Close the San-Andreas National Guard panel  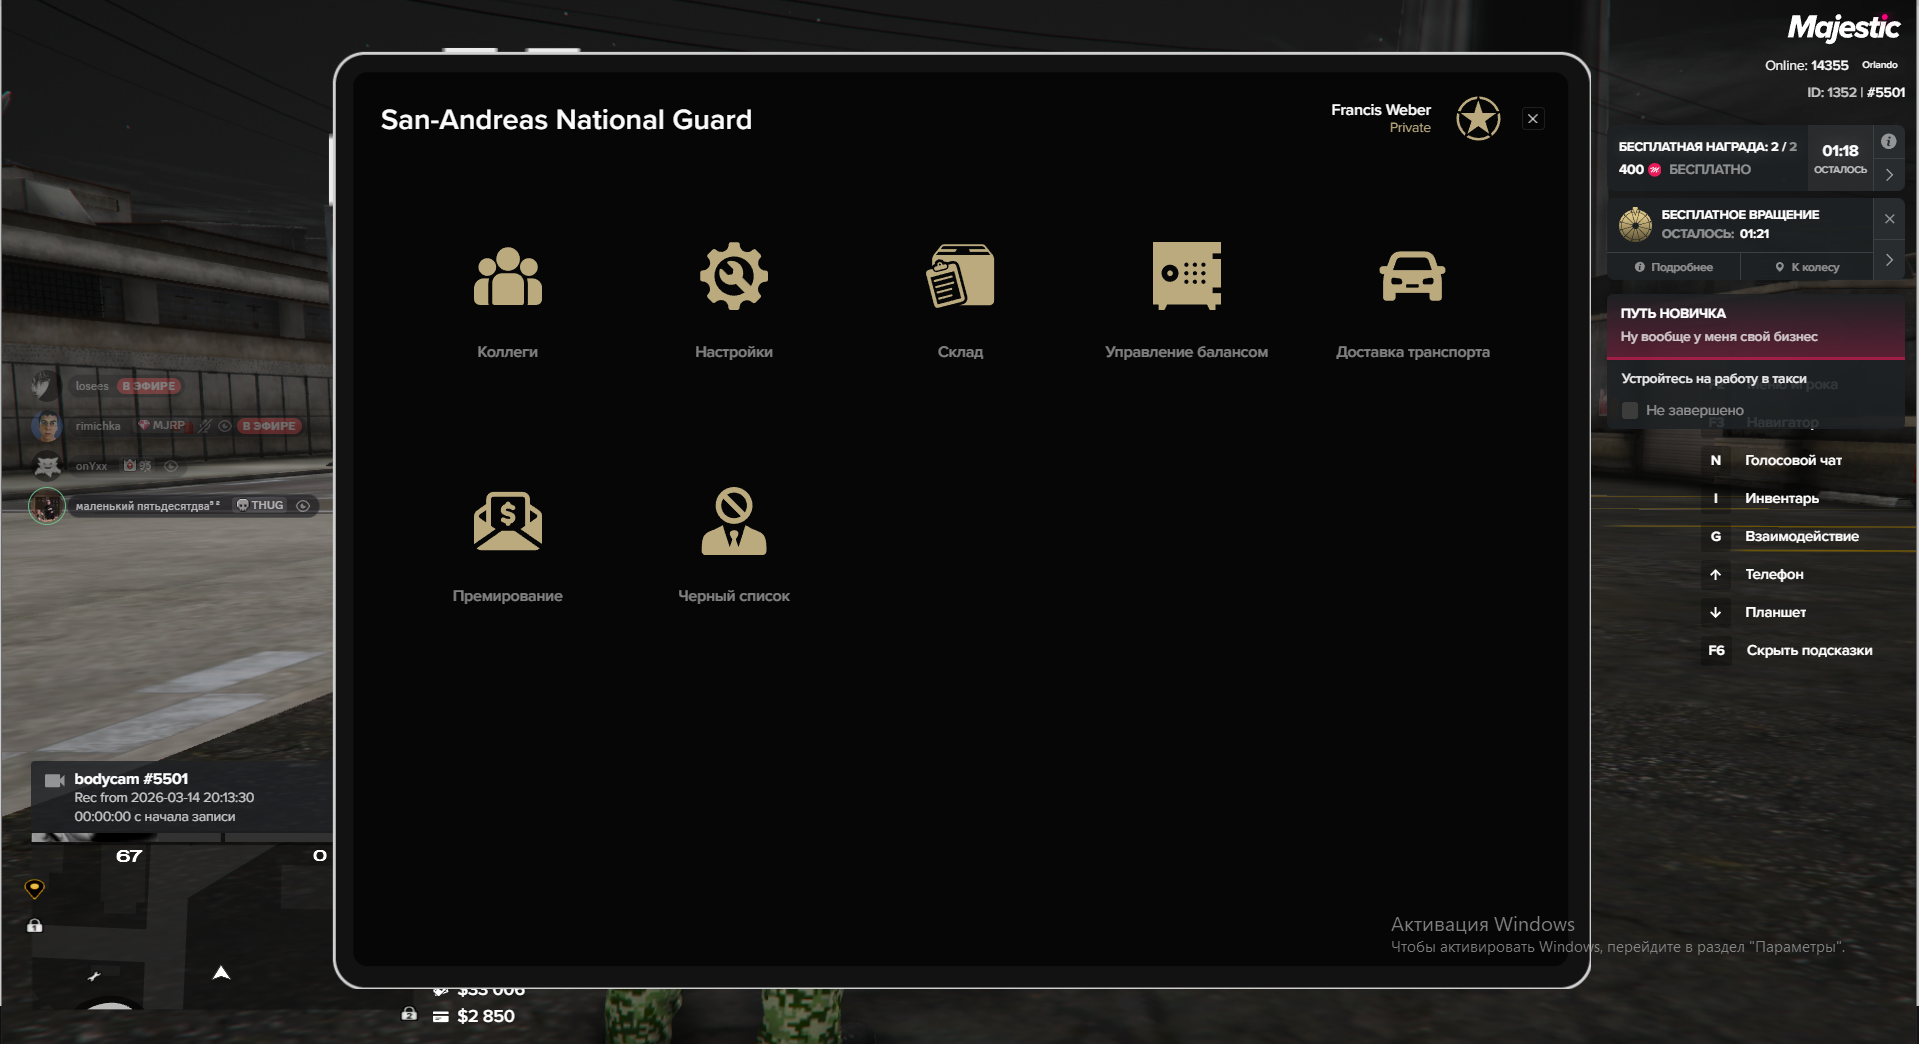coord(1532,119)
